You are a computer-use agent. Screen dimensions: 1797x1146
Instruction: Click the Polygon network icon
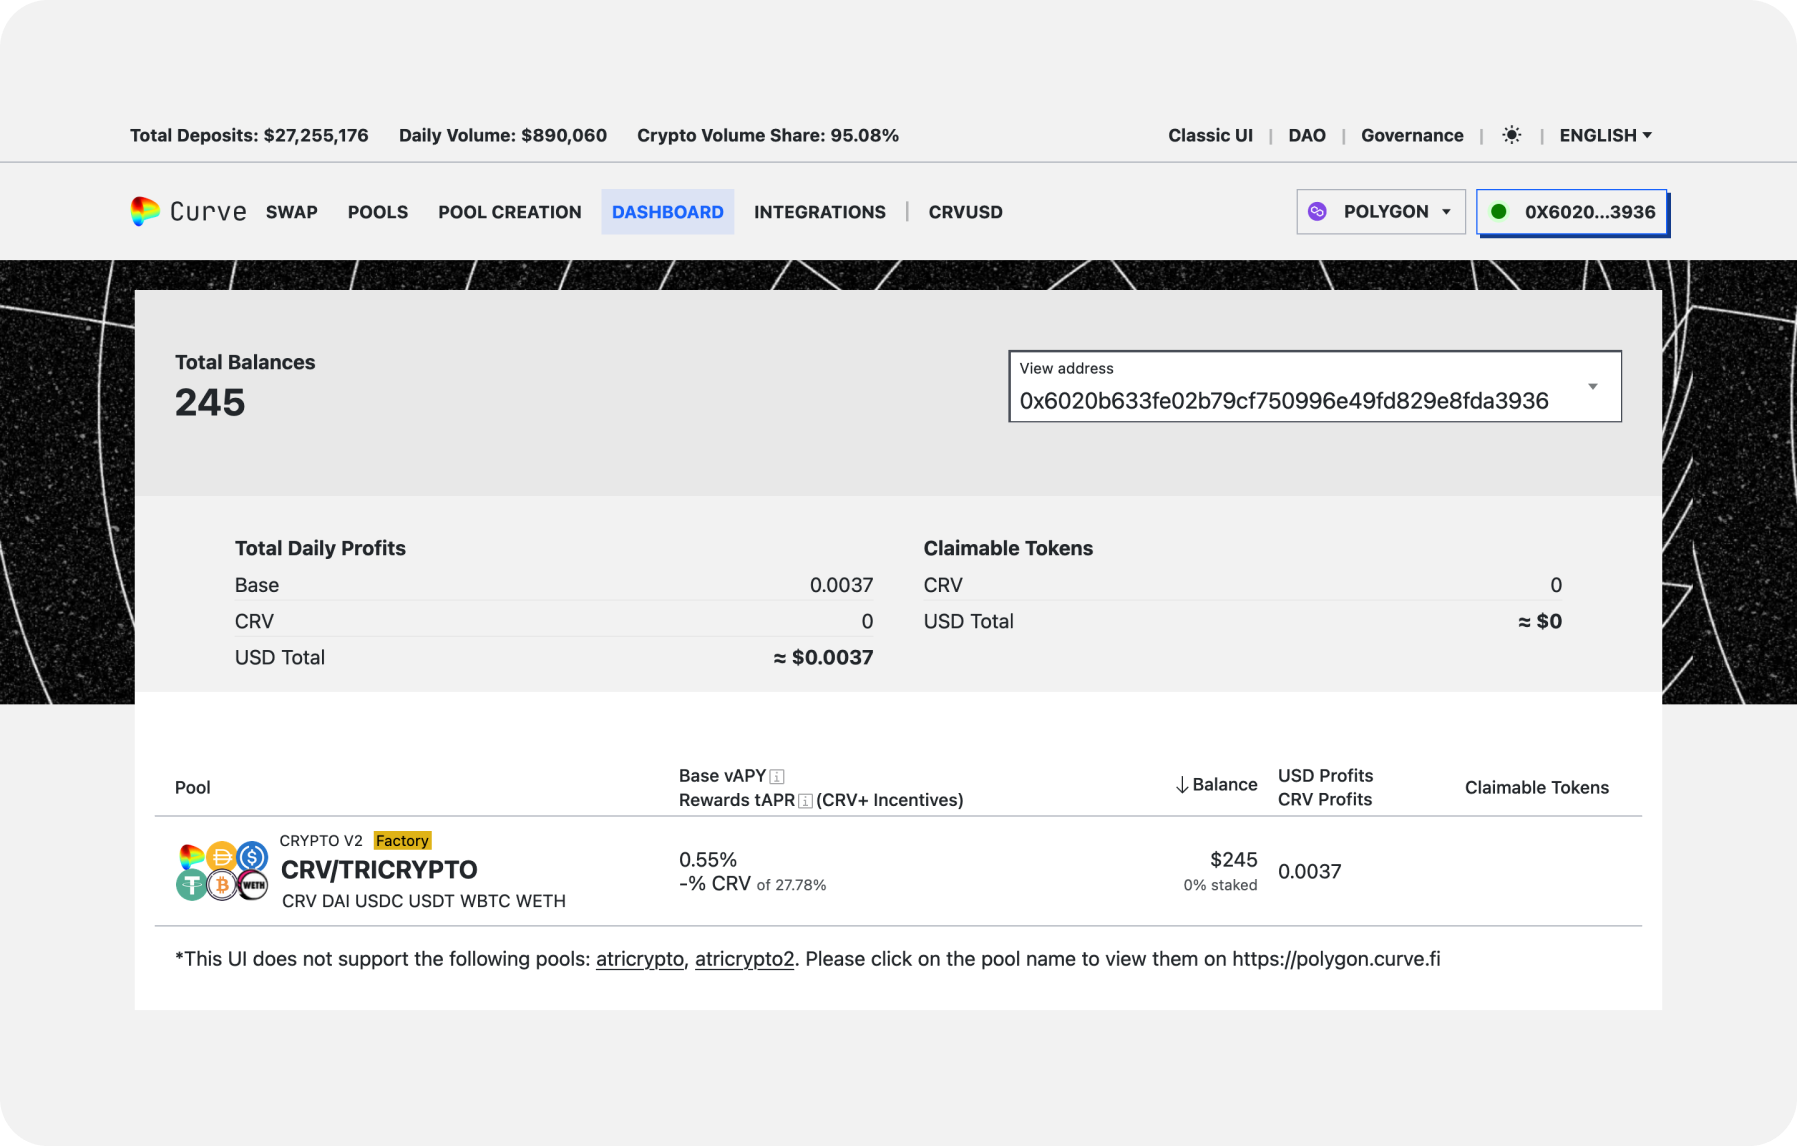click(x=1317, y=212)
